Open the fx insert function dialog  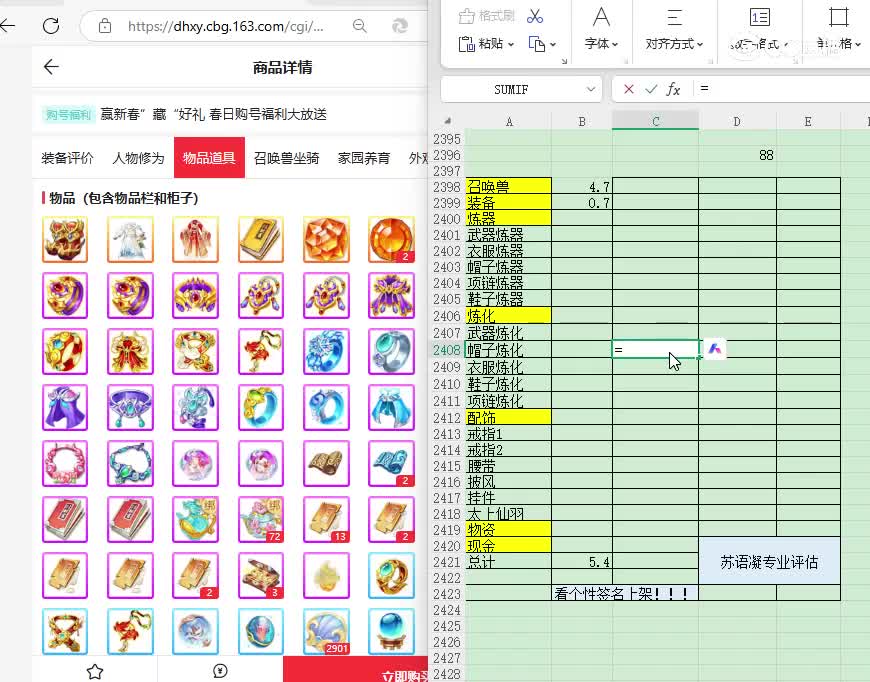tap(673, 89)
